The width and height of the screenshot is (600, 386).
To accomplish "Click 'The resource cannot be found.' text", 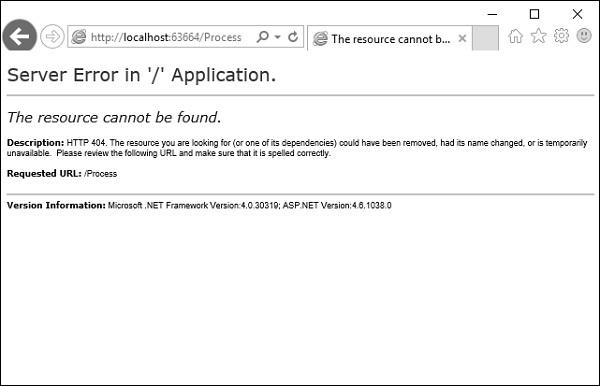I will (114, 117).
